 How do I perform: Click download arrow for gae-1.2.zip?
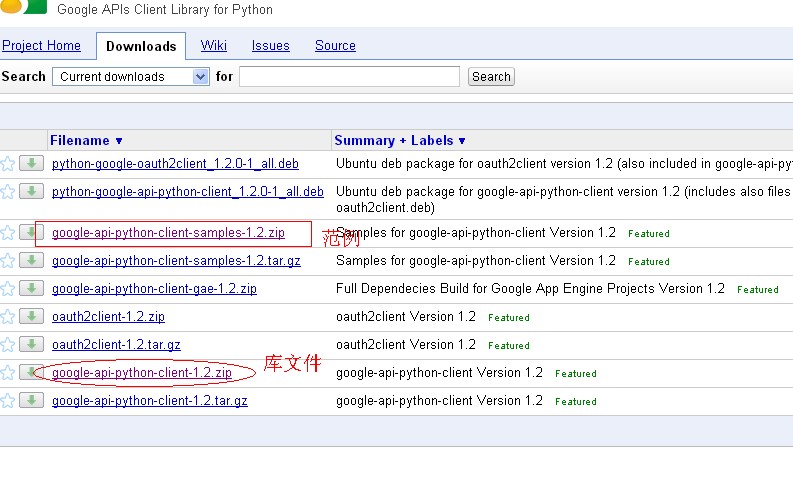click(31, 288)
